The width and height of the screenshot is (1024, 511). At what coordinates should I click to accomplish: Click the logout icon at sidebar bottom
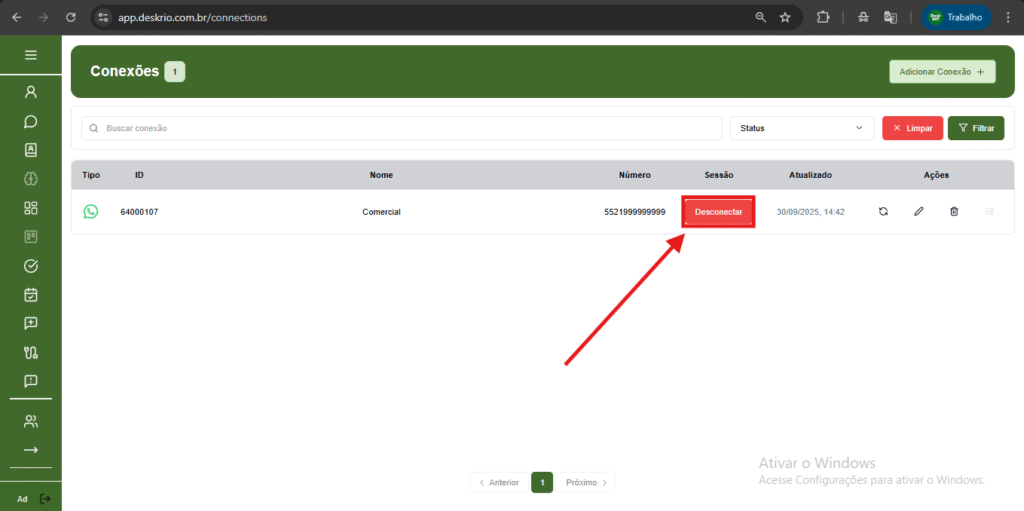[45, 498]
